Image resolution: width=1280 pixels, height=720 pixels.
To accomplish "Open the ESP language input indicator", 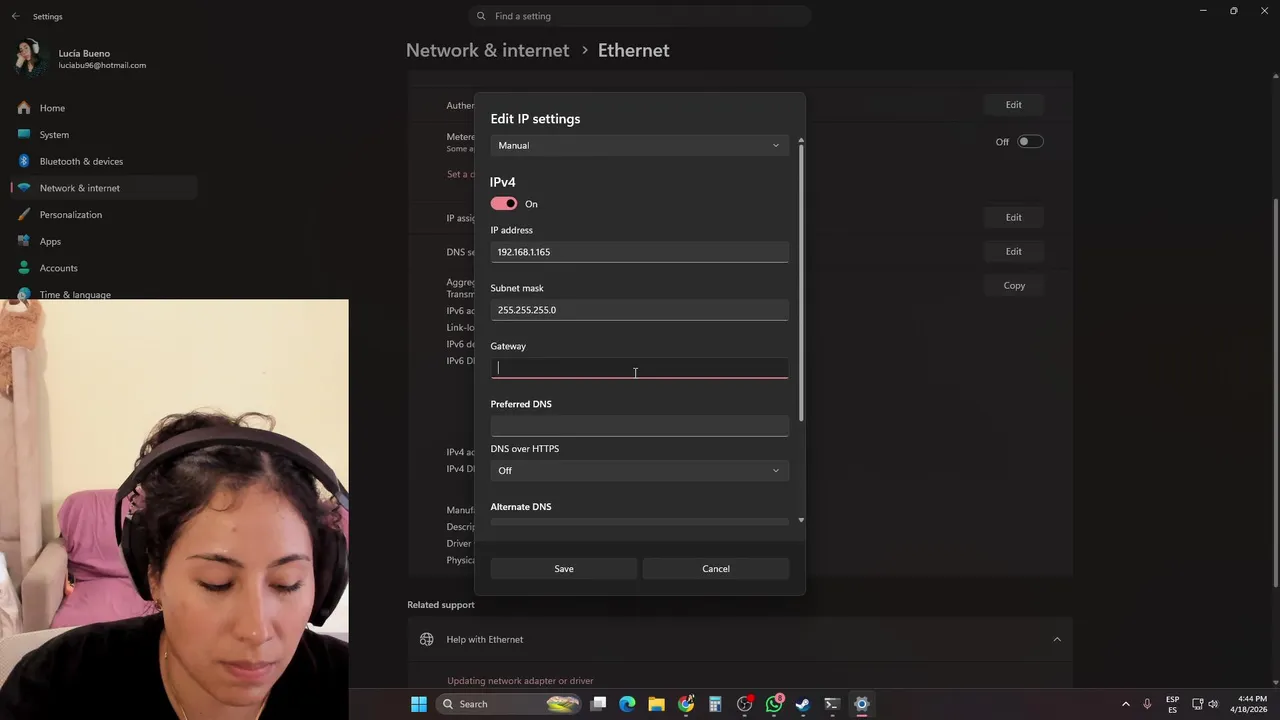I will (1172, 704).
